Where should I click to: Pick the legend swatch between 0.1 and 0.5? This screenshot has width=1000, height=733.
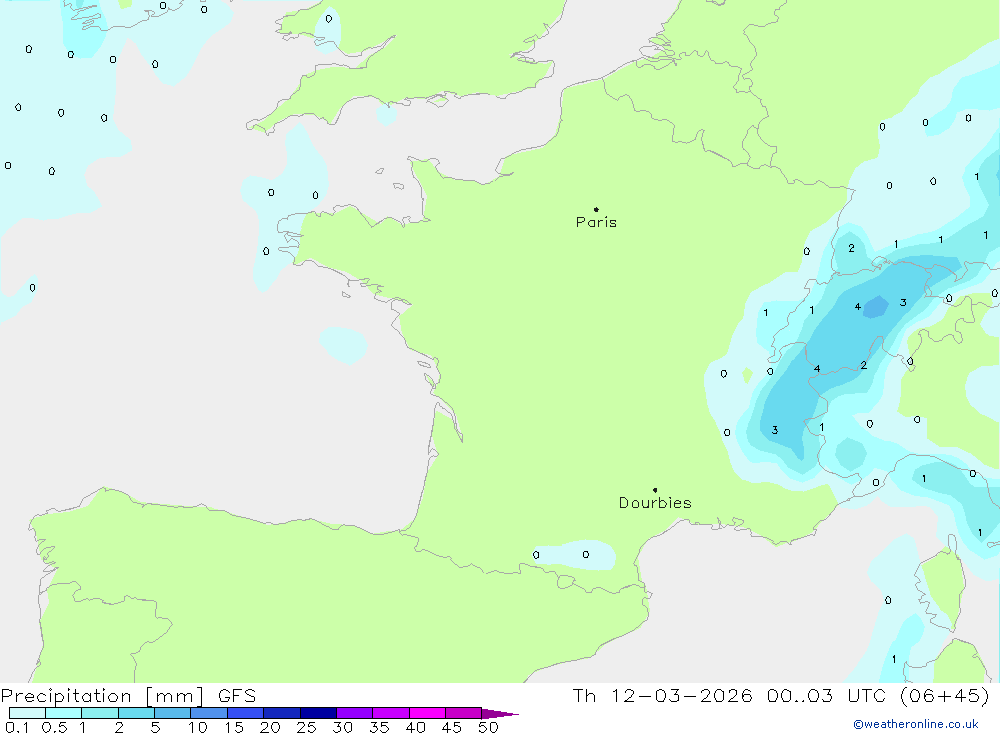click(27, 713)
